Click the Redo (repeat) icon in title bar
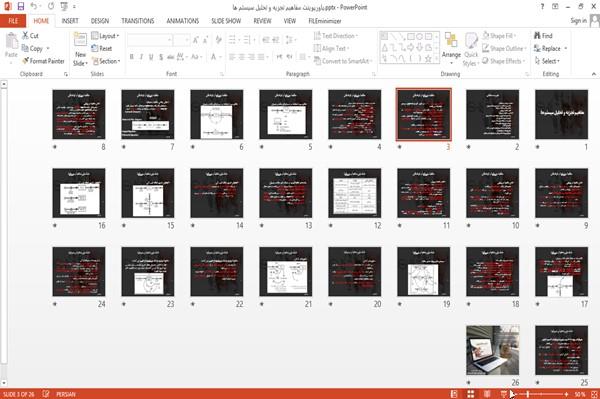The image size is (600, 399). pyautogui.click(x=51, y=7)
